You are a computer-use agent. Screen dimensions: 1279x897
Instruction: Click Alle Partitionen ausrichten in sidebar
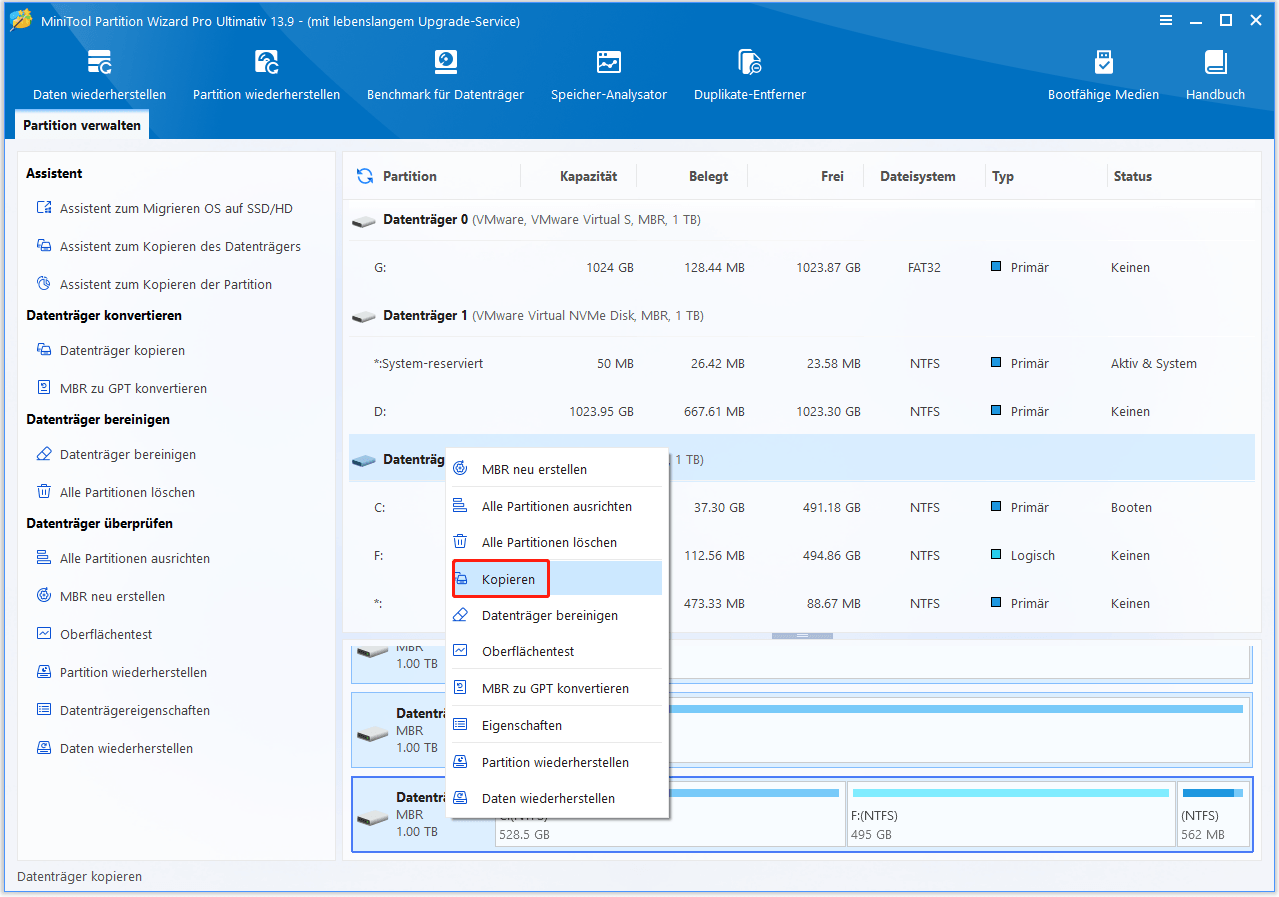123,558
